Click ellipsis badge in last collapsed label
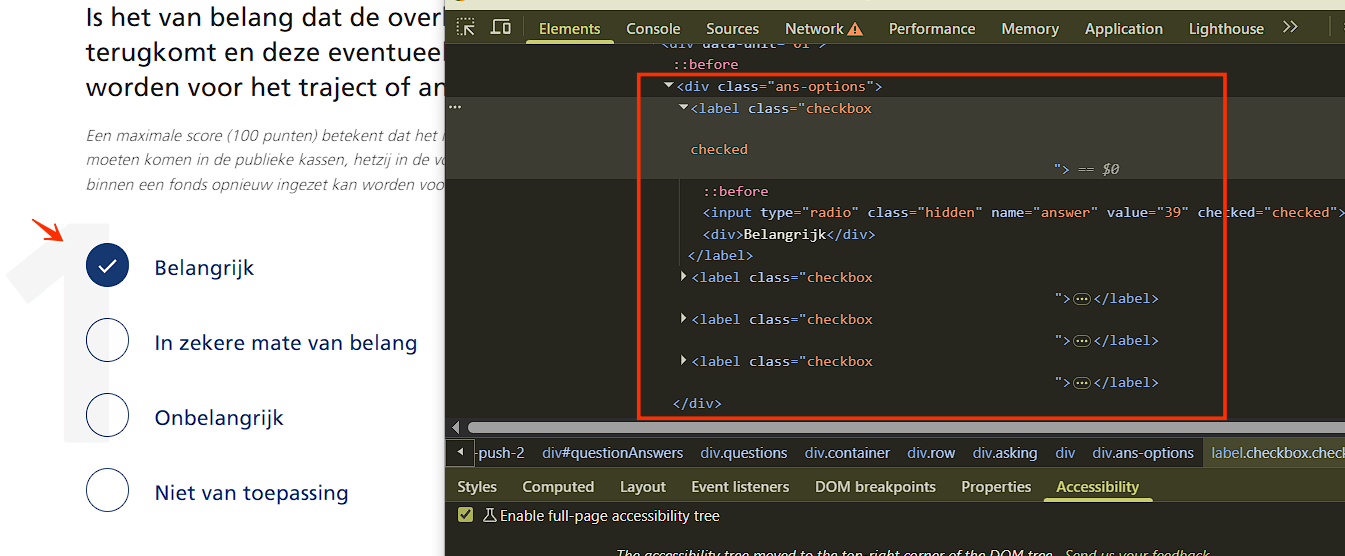Viewport: 1345px width, 556px height. pos(1081,383)
